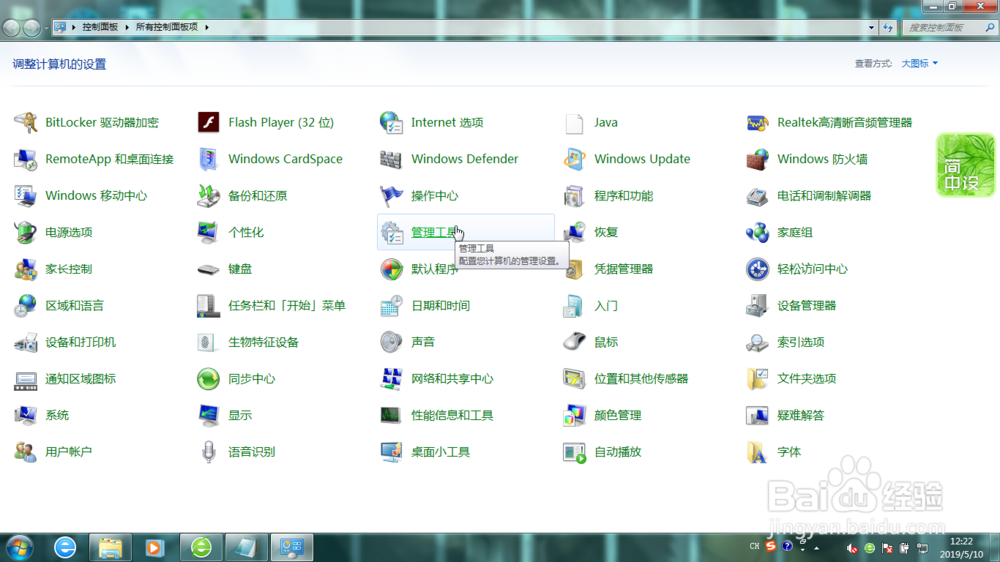
Task: Click the 恢复 link text
Action: [x=606, y=232]
